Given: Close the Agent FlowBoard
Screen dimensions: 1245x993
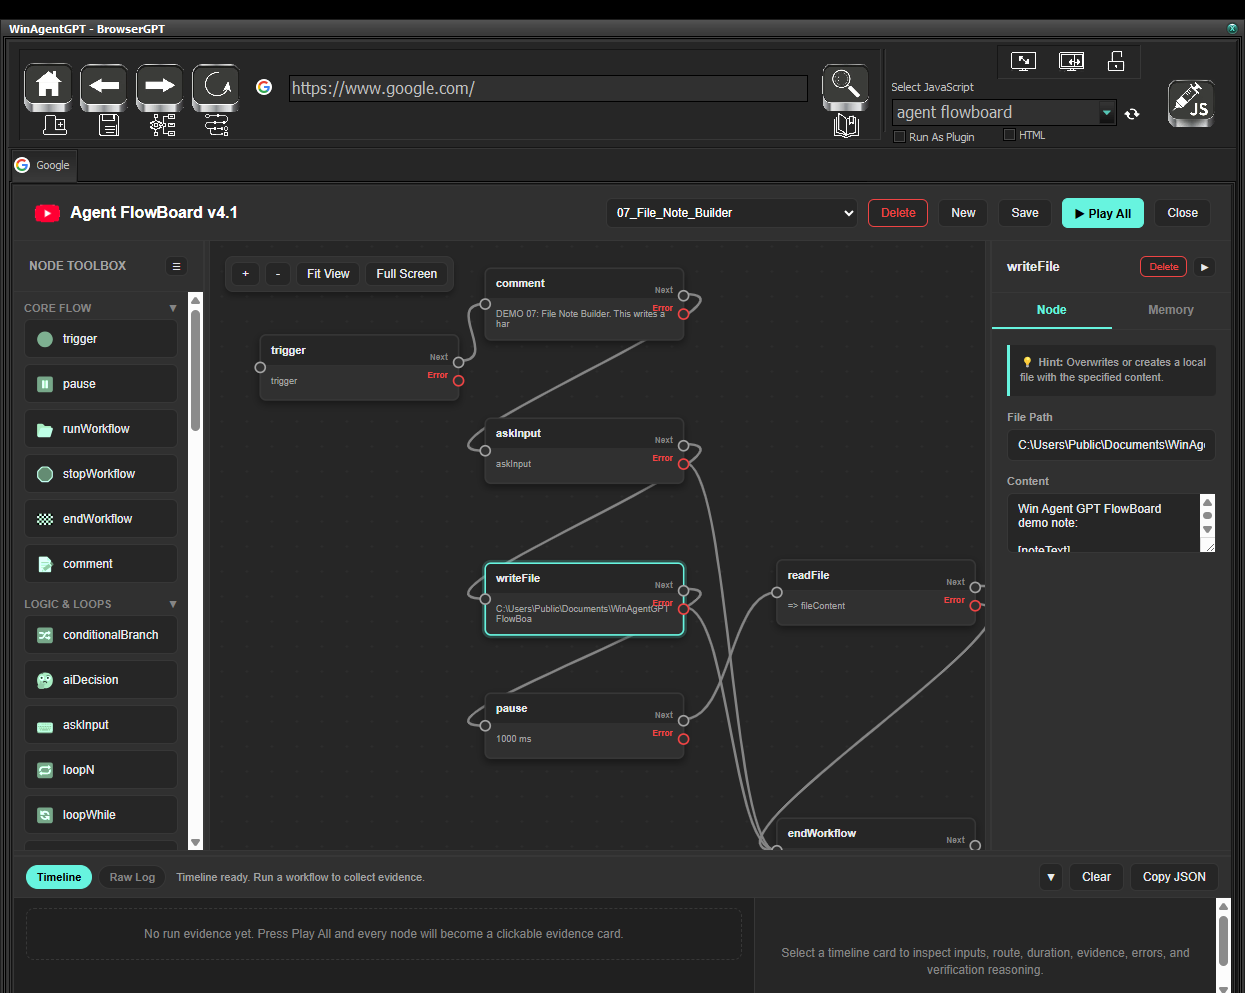Looking at the screenshot, I should click(x=1182, y=213).
